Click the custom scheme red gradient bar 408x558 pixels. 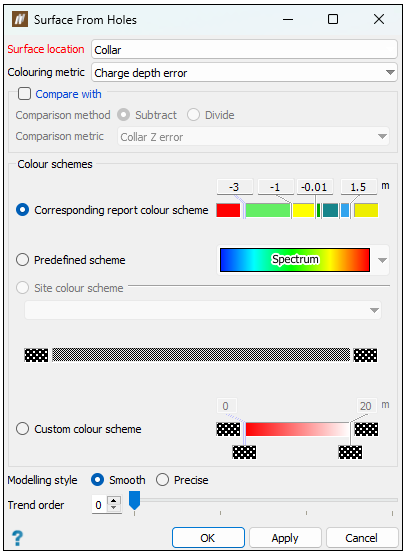[298, 429]
